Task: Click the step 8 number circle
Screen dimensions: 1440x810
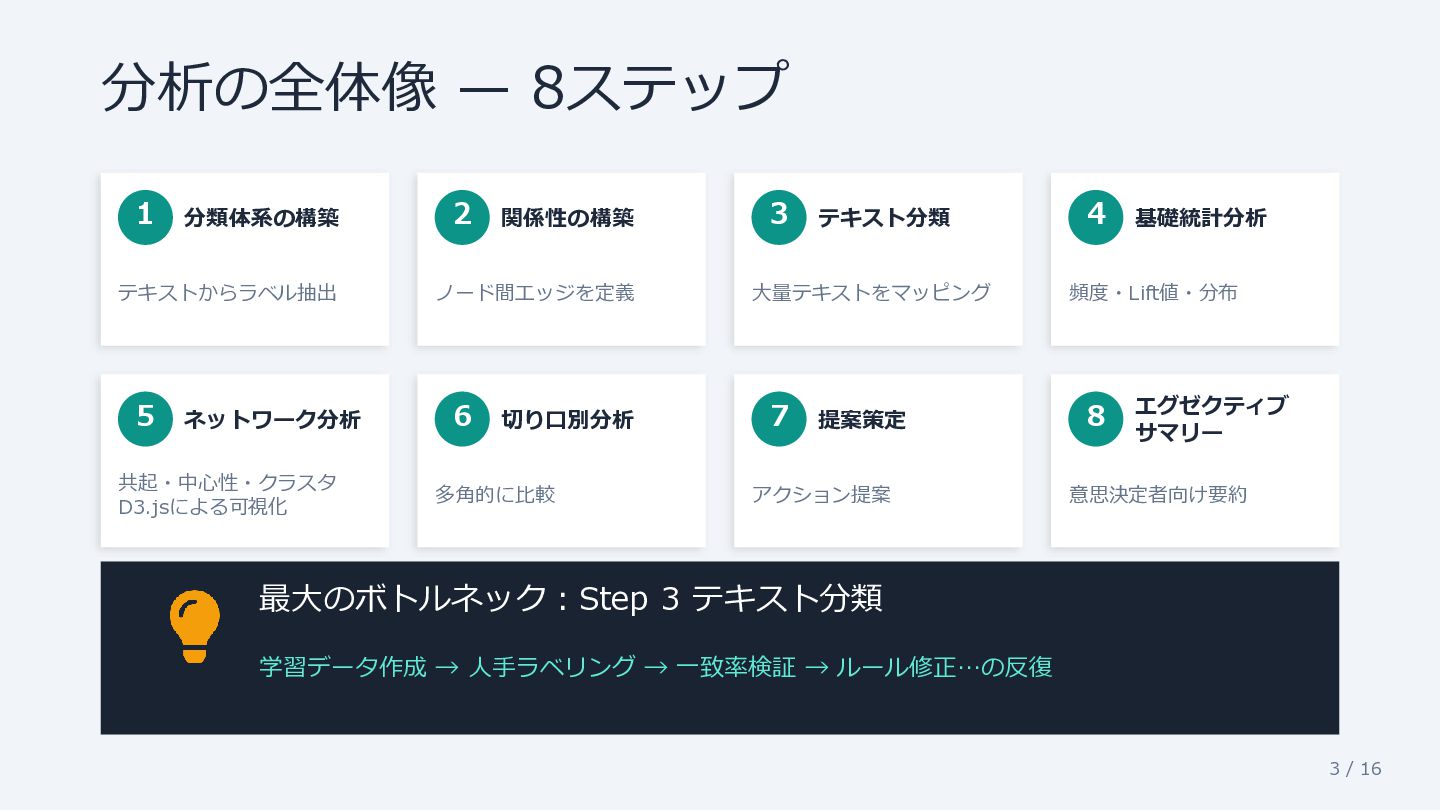Action: (1096, 418)
